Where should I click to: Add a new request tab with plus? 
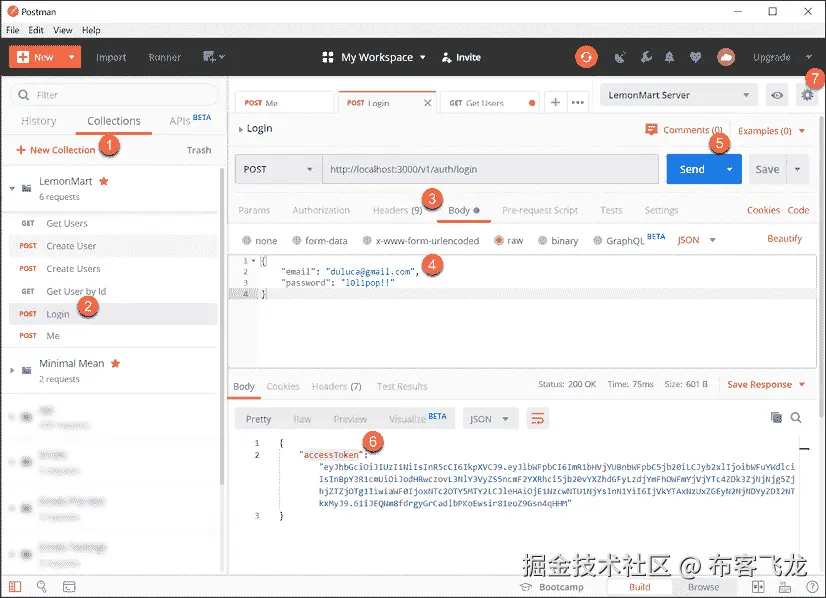coord(555,102)
